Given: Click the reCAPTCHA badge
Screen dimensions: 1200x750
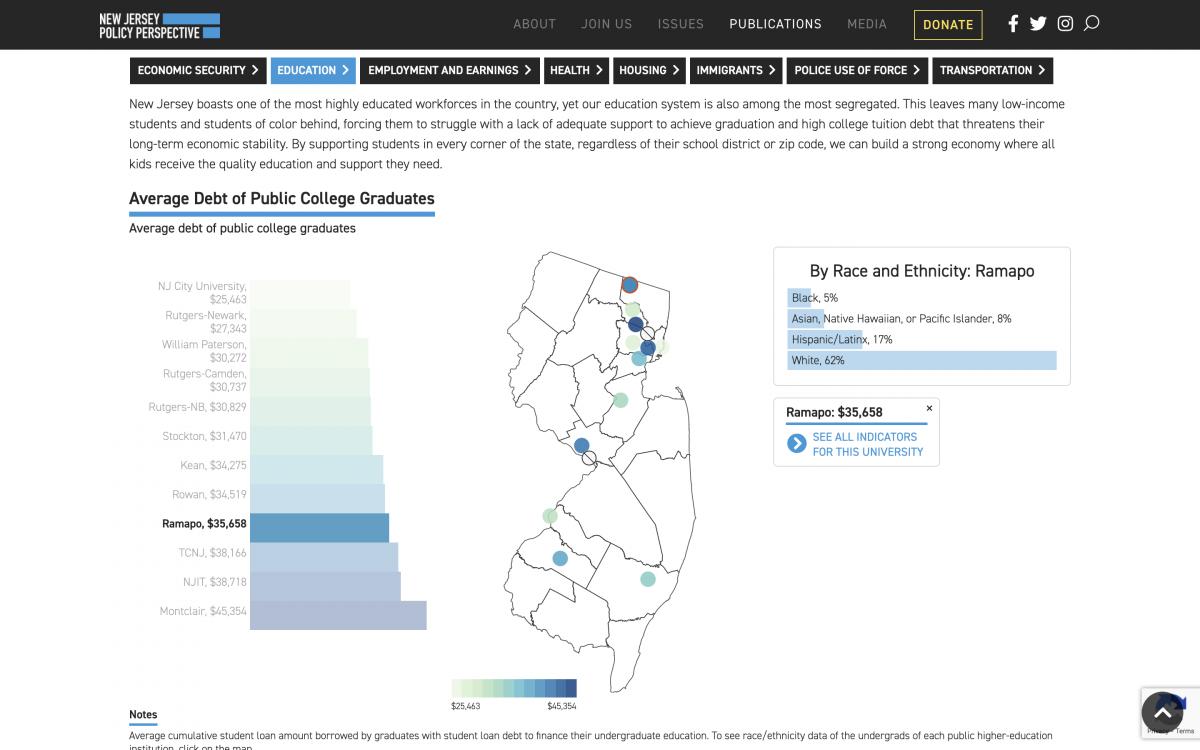Looking at the screenshot, I should (x=1170, y=712).
